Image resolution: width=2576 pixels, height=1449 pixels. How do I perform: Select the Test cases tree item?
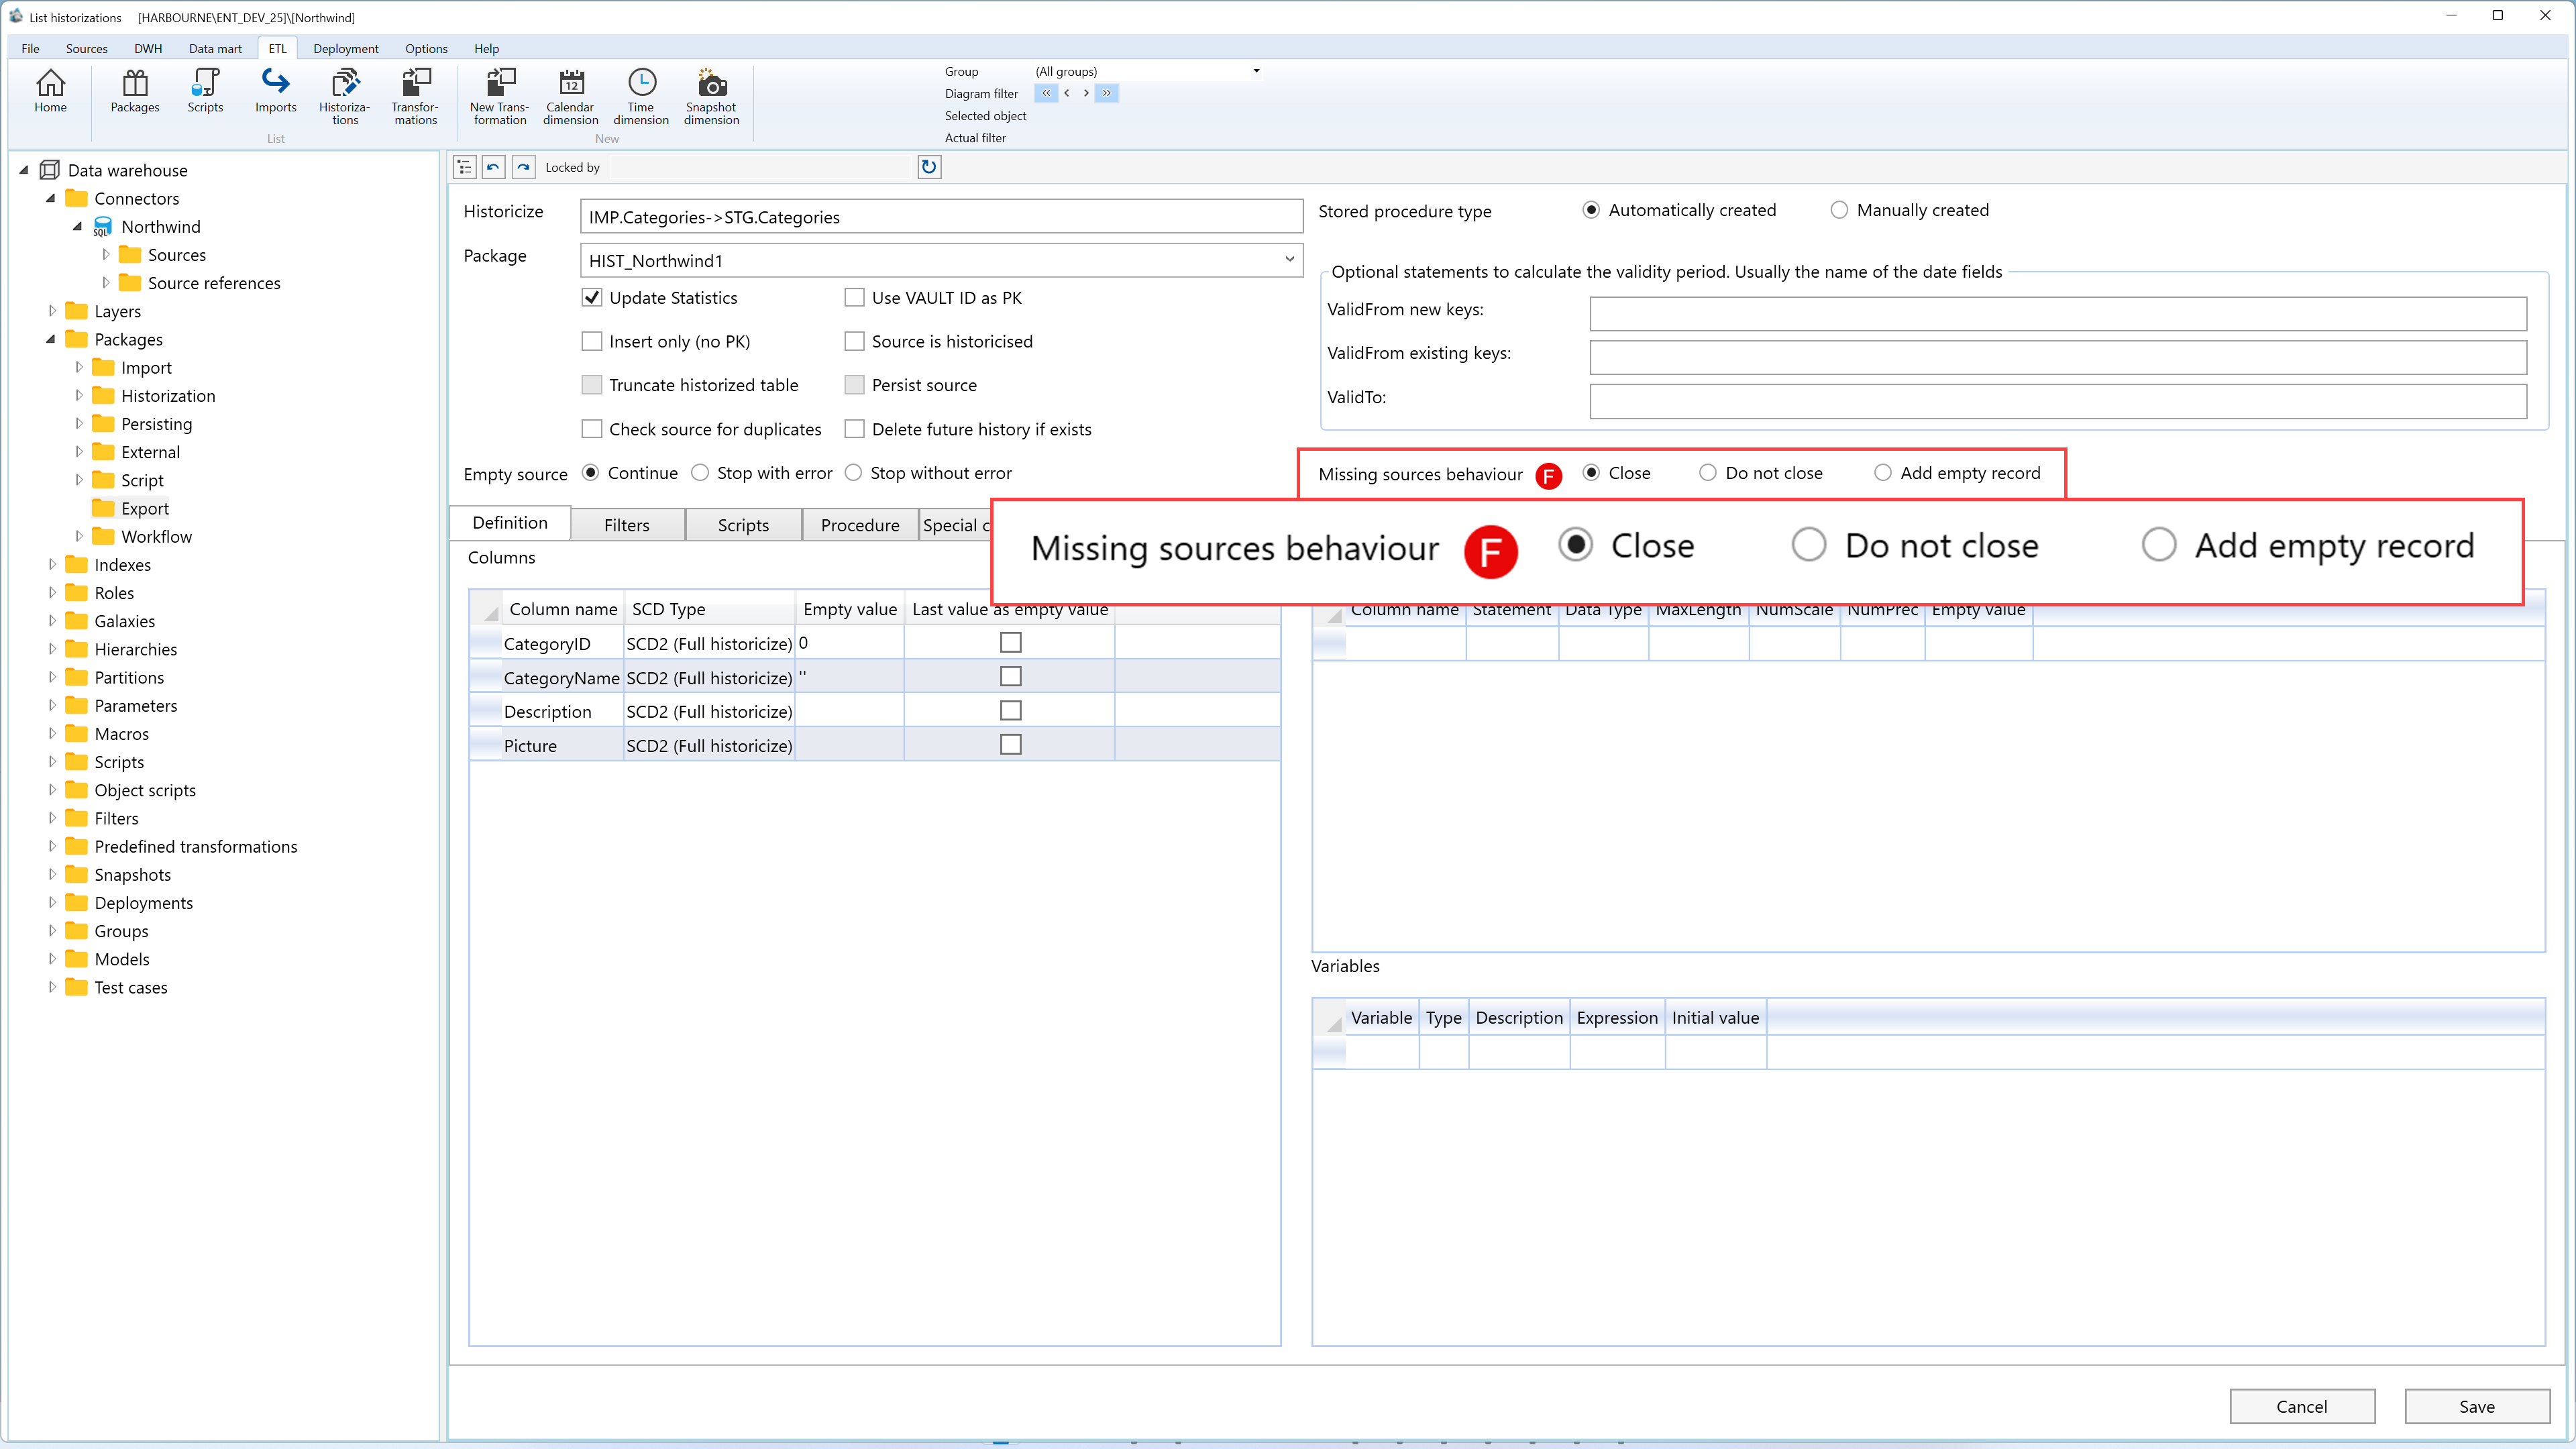point(130,987)
